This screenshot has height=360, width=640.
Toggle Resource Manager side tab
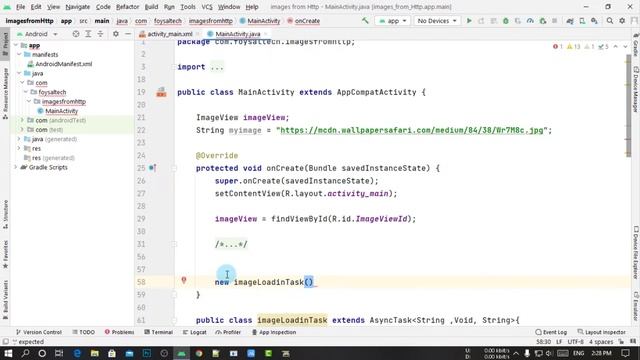[5, 93]
